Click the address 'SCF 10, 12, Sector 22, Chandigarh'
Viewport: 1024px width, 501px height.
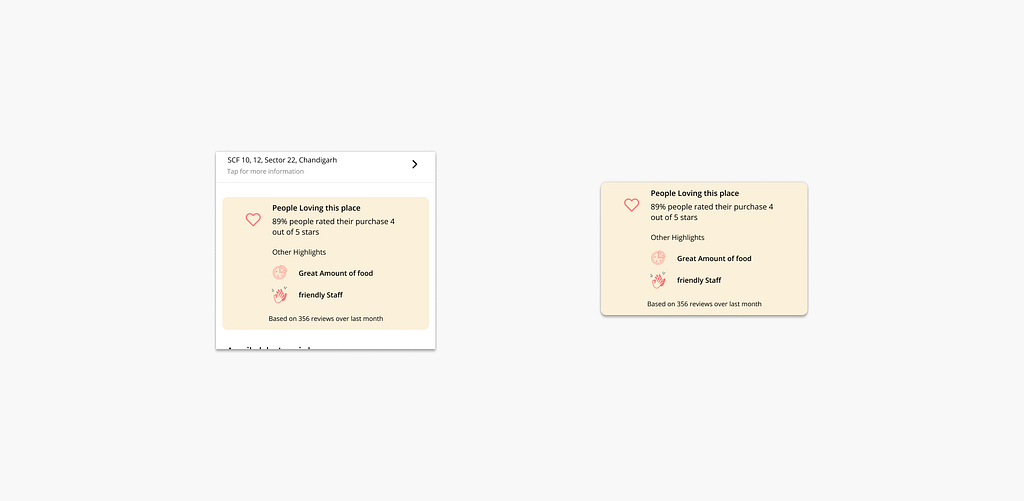pos(282,160)
